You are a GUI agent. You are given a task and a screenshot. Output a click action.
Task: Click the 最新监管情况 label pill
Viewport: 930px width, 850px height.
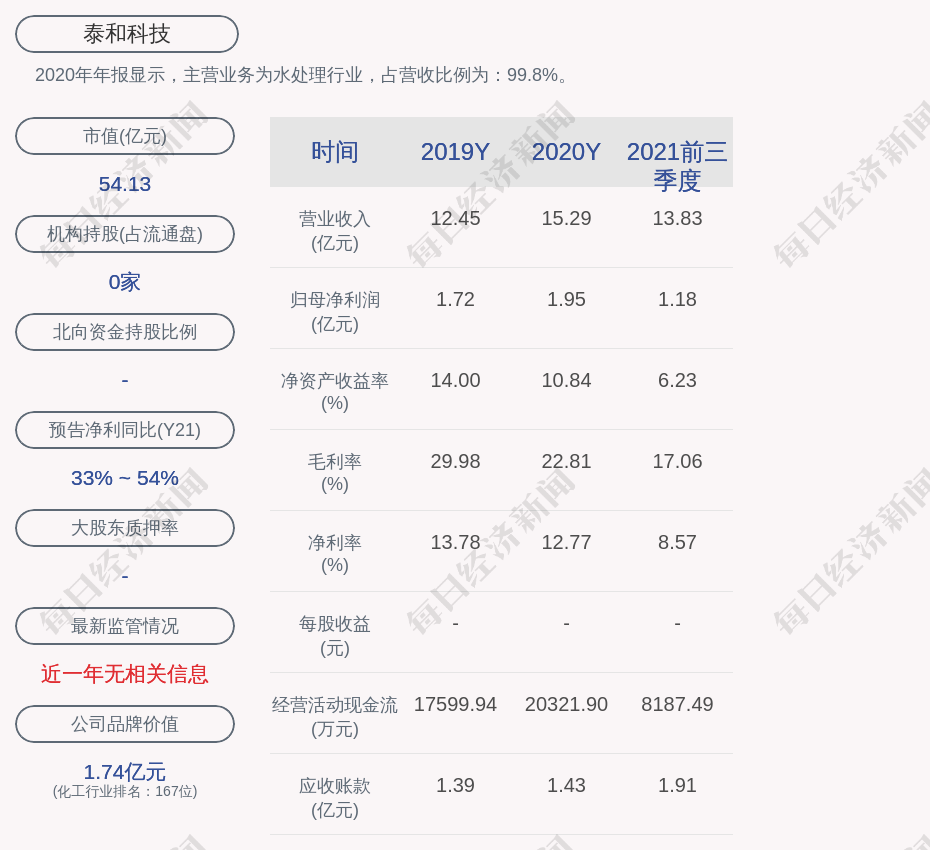coord(125,626)
